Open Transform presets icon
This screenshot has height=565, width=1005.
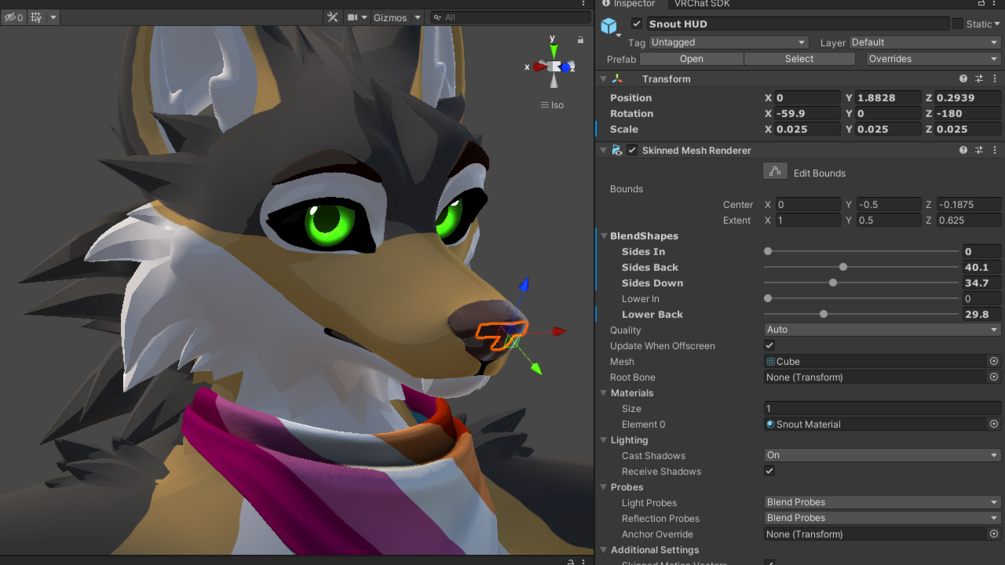click(979, 79)
